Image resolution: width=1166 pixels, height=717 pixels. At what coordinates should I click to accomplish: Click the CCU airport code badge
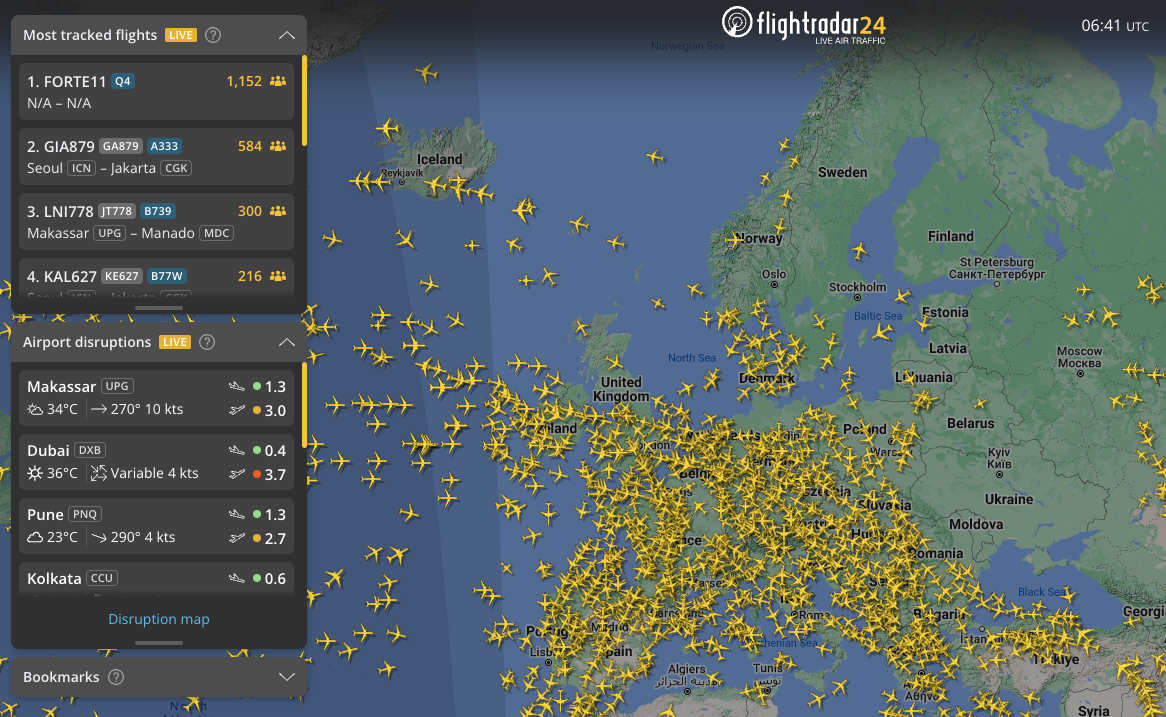point(102,578)
